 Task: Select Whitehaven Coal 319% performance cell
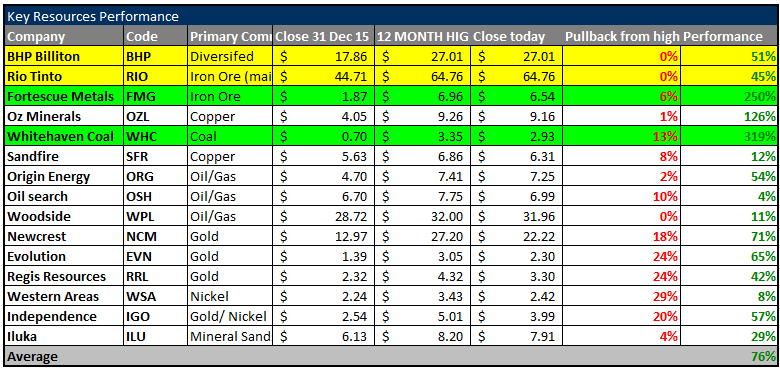[x=729, y=136]
